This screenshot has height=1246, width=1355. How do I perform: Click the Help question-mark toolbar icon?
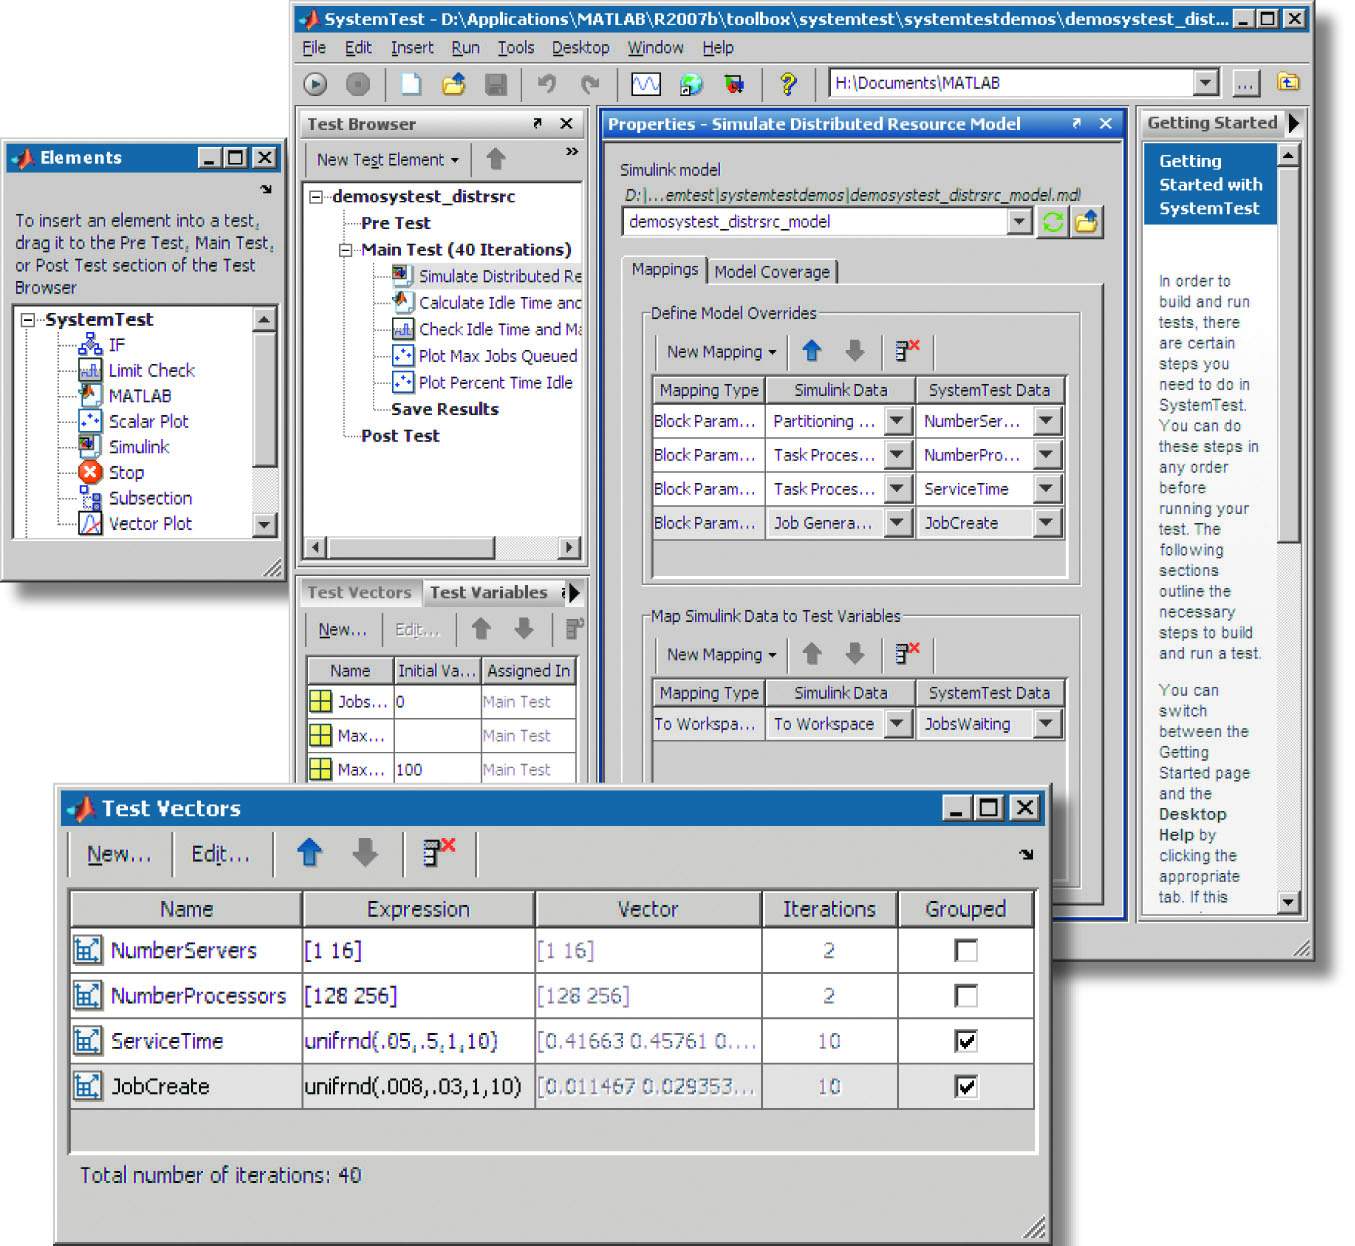pyautogui.click(x=789, y=84)
